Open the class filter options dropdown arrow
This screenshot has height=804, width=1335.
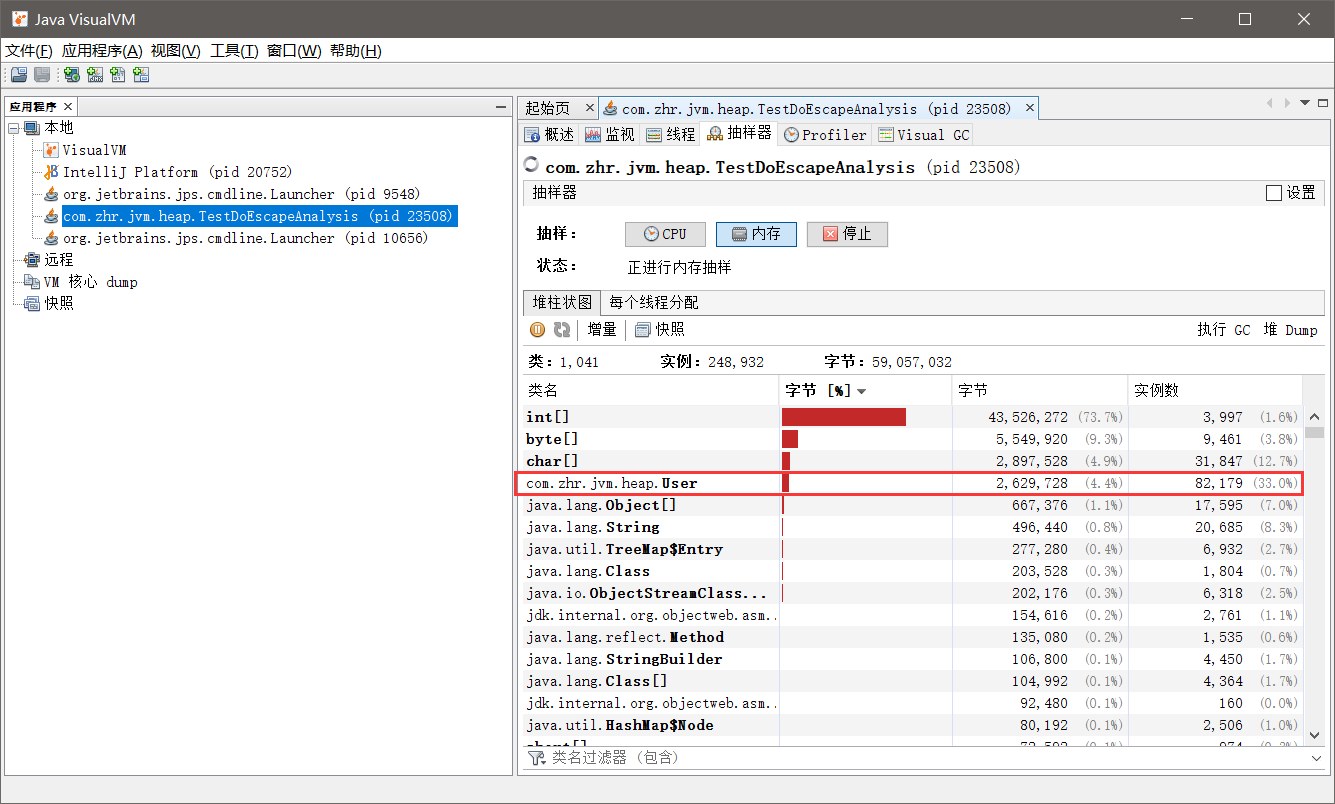(1316, 759)
